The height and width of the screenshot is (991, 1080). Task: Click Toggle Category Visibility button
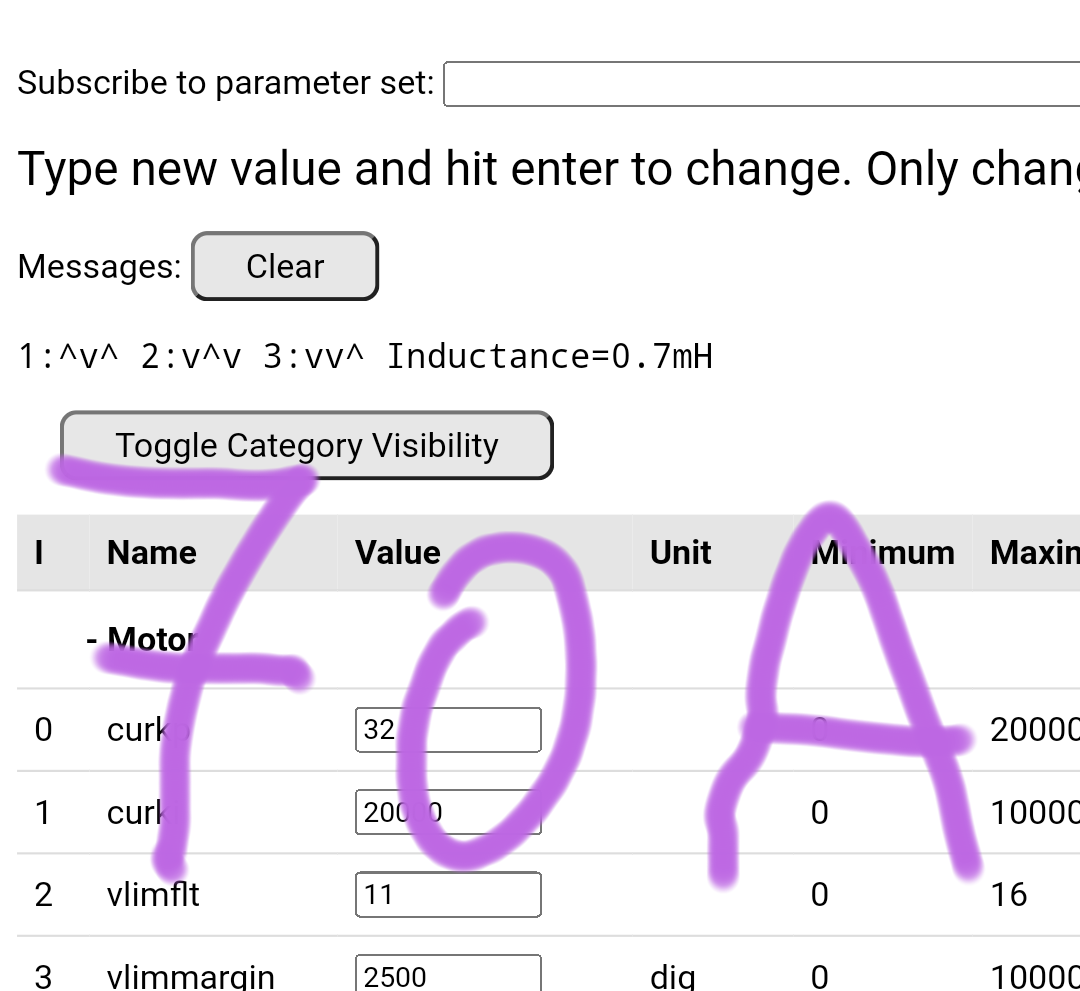(306, 445)
